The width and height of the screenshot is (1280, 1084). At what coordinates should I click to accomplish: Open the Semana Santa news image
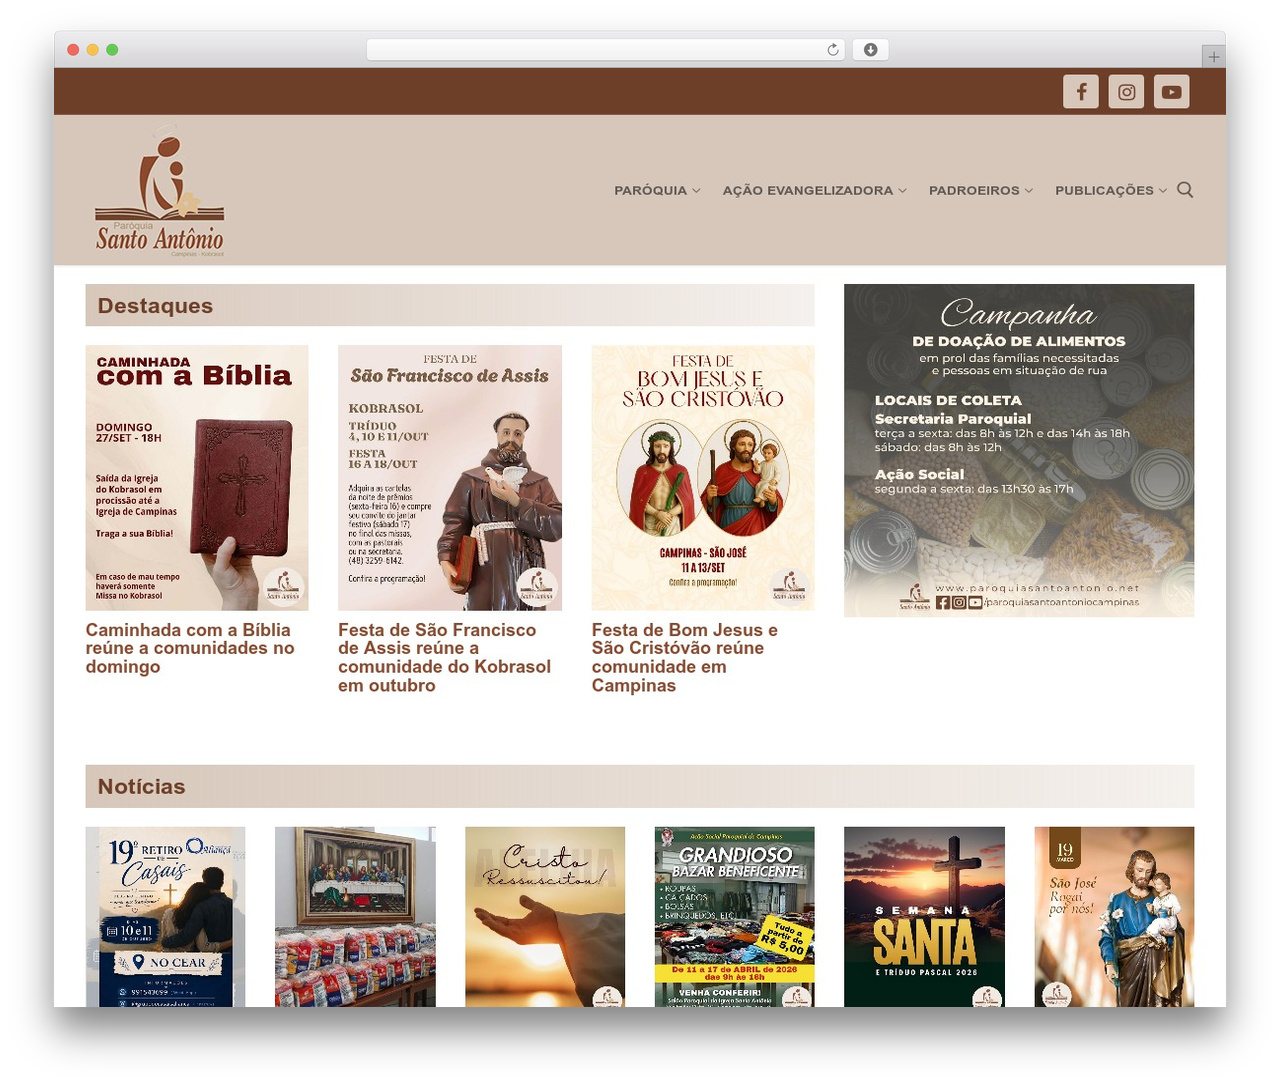pos(924,916)
